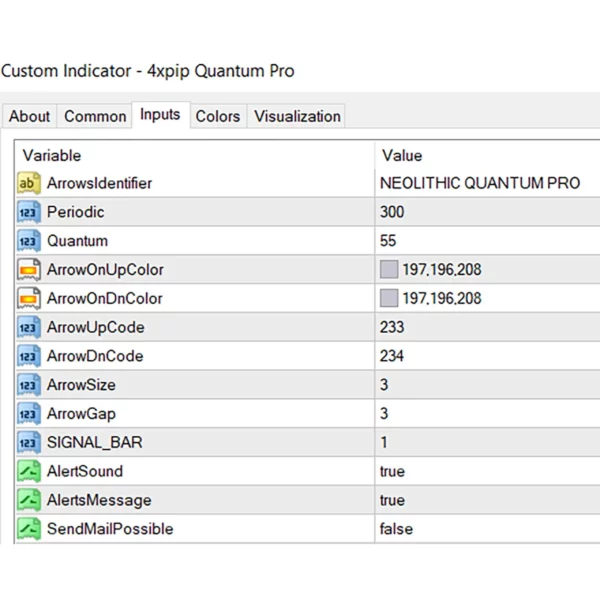Click the boolean icon next to AlertsMessage

pos(28,500)
